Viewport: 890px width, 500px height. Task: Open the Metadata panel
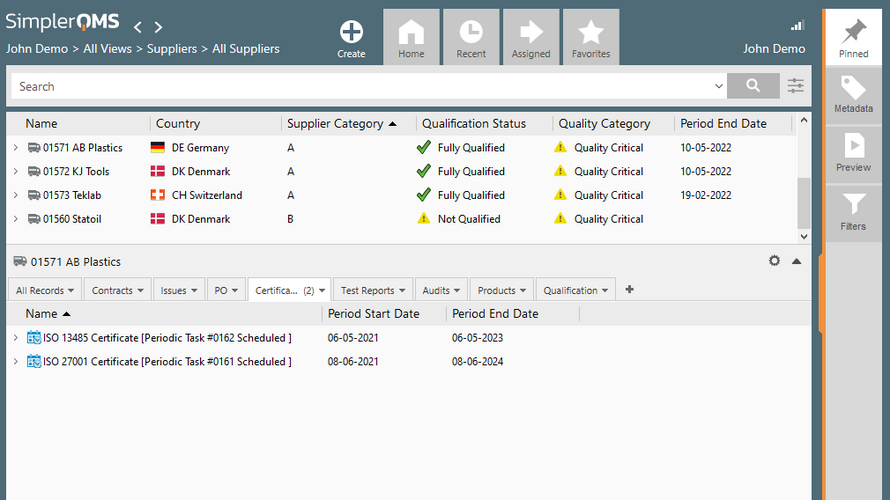click(853, 94)
